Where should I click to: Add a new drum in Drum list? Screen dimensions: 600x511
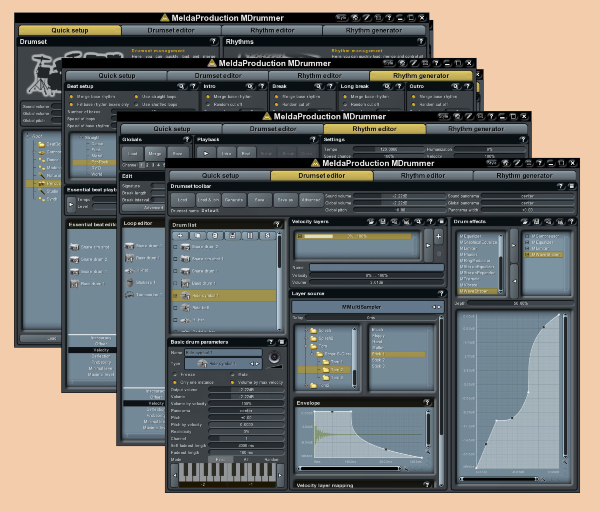click(180, 235)
